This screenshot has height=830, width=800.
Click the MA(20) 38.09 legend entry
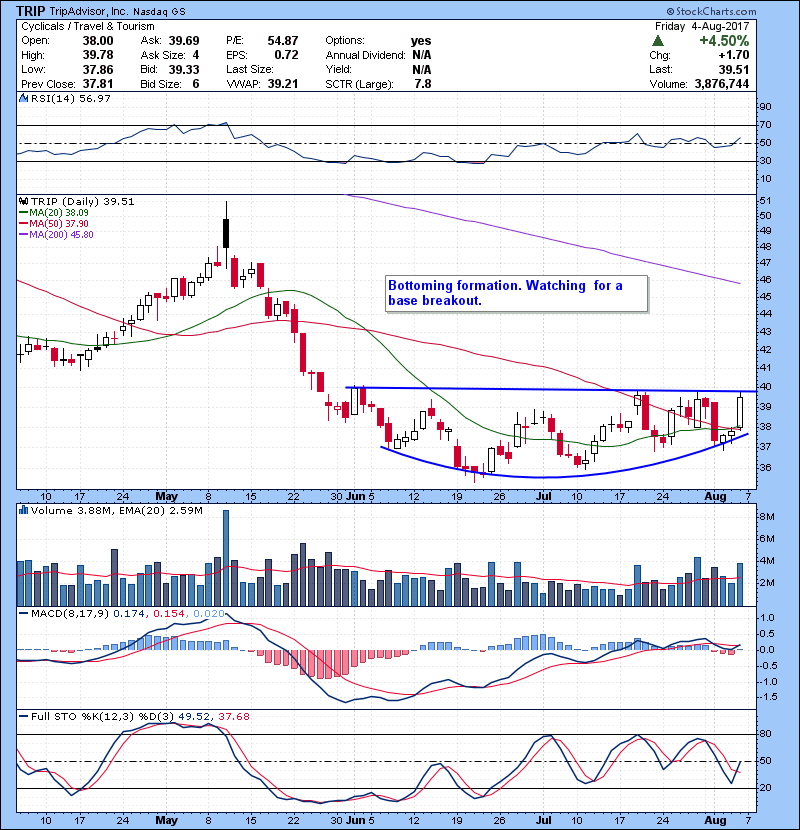(54, 212)
